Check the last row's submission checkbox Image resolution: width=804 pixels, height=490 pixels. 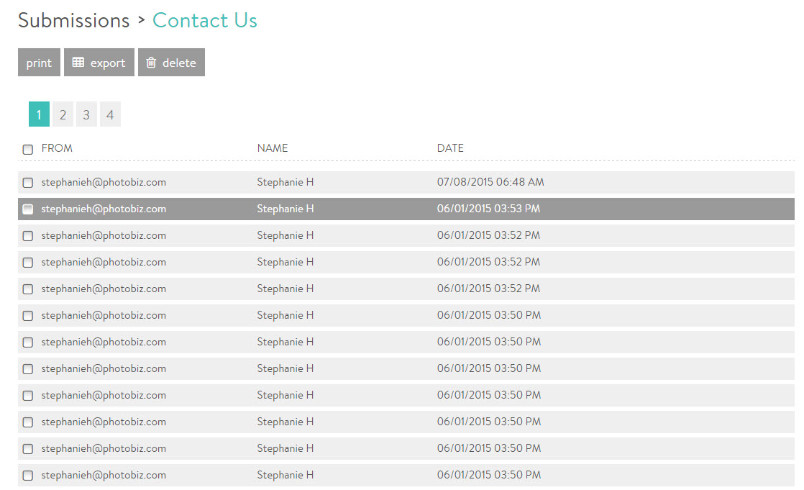click(x=28, y=476)
